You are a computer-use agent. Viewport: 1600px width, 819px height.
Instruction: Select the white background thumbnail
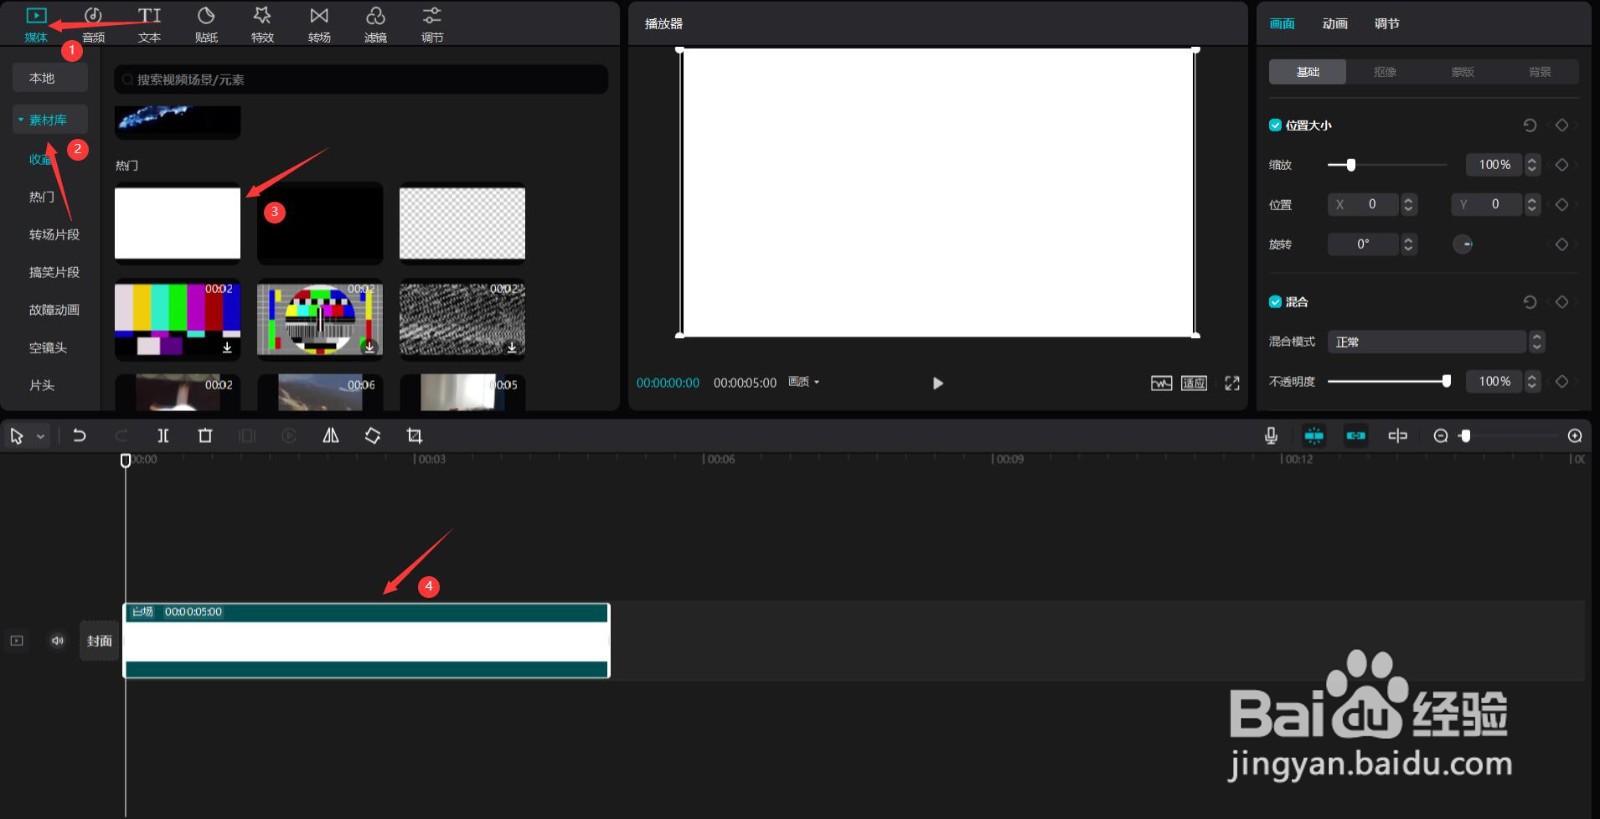177,223
